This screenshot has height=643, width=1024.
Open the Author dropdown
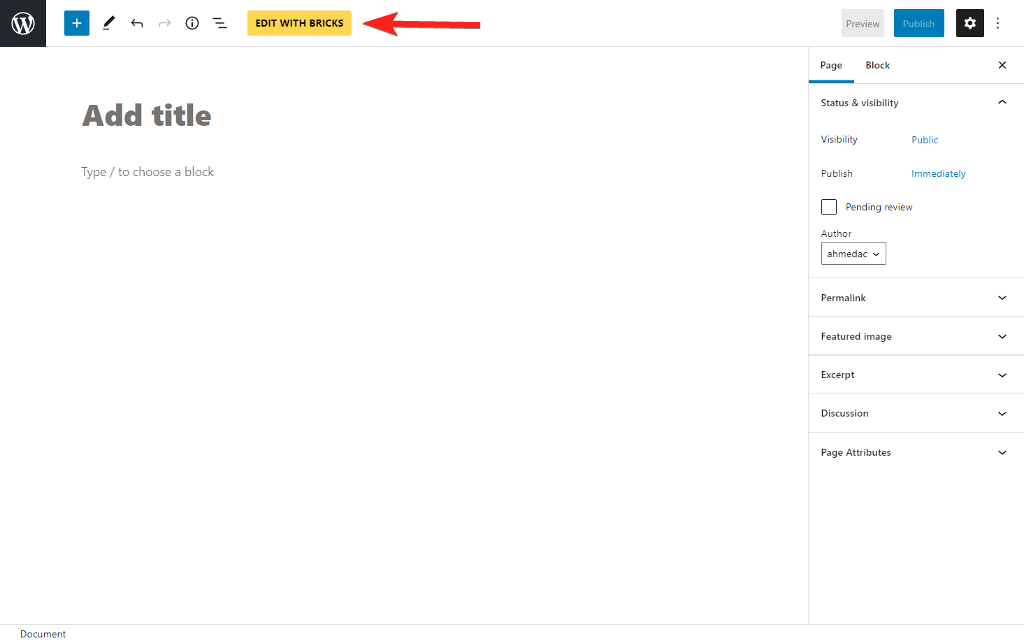click(853, 254)
